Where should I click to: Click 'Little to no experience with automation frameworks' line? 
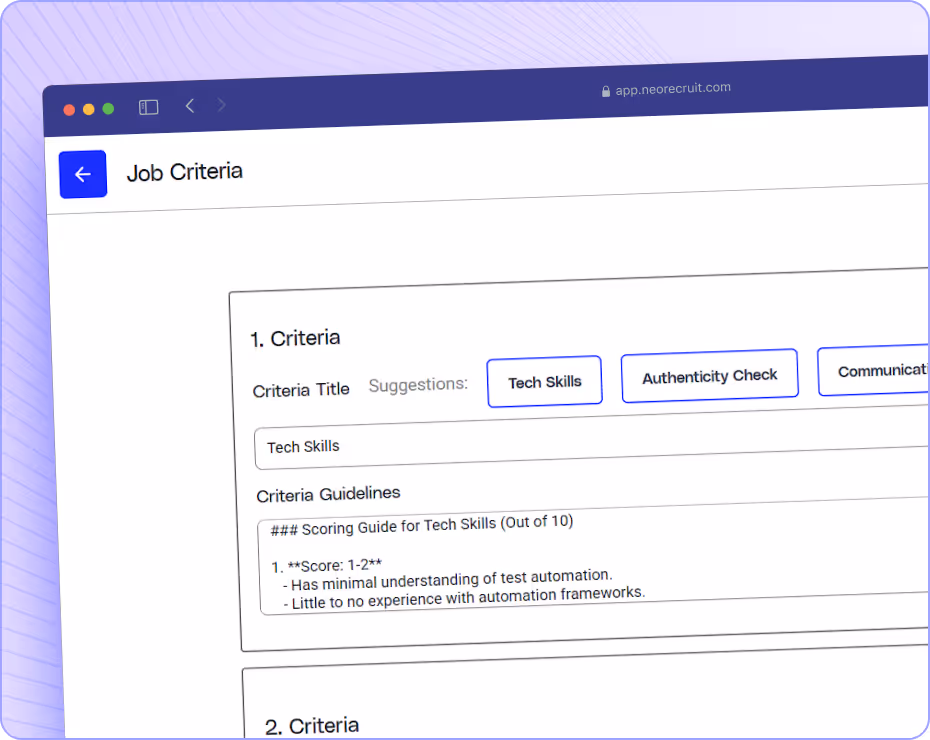pyautogui.click(x=464, y=597)
